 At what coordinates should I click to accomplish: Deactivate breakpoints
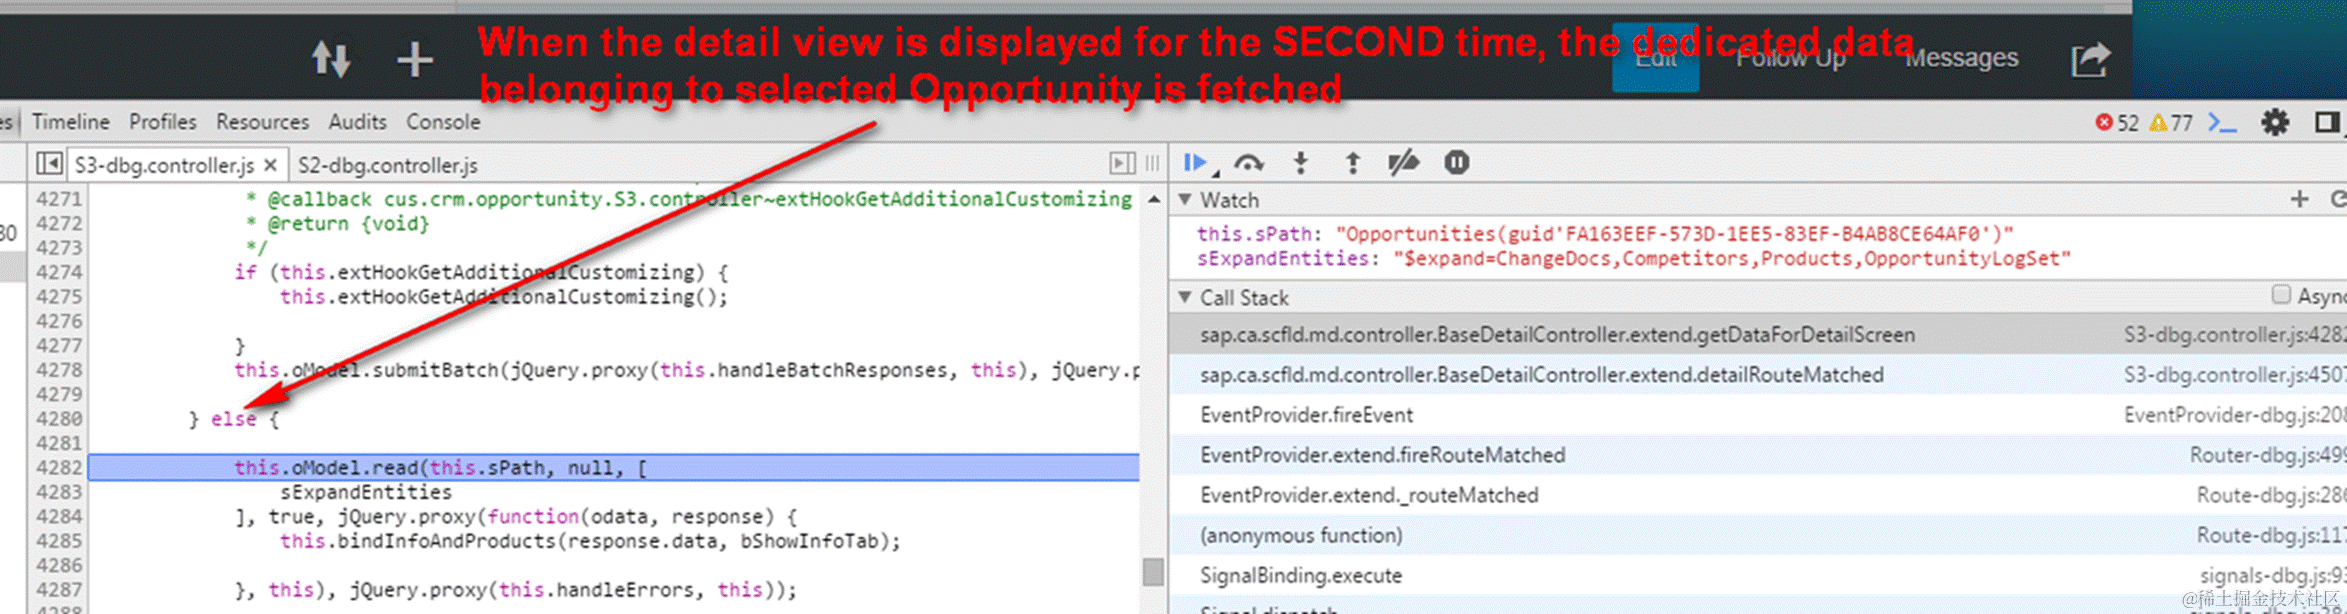tap(1404, 163)
